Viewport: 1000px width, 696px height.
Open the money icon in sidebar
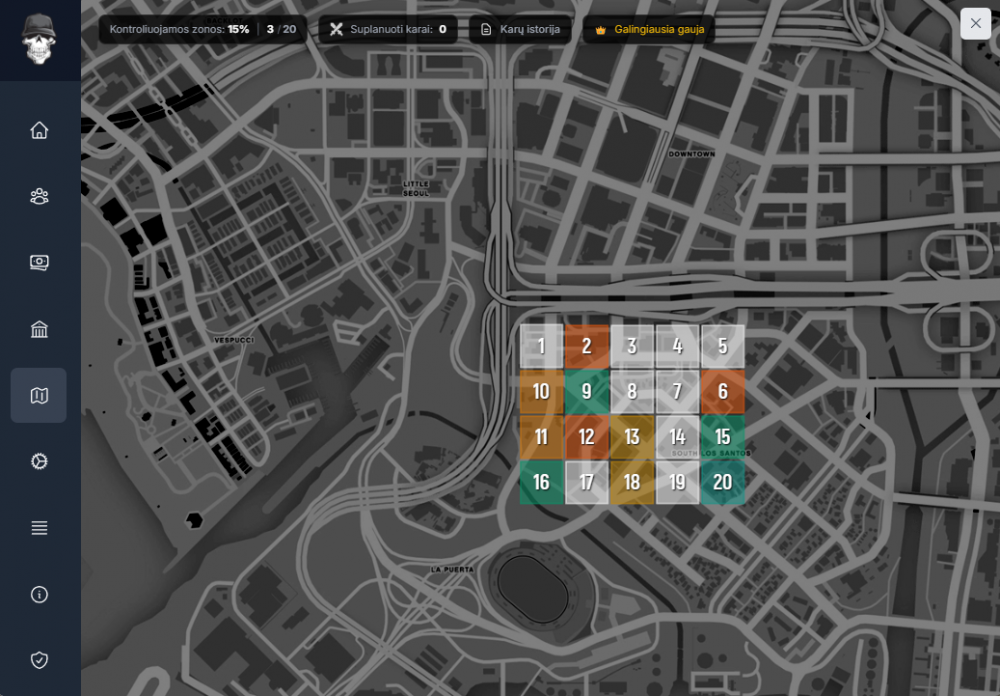pos(39,262)
